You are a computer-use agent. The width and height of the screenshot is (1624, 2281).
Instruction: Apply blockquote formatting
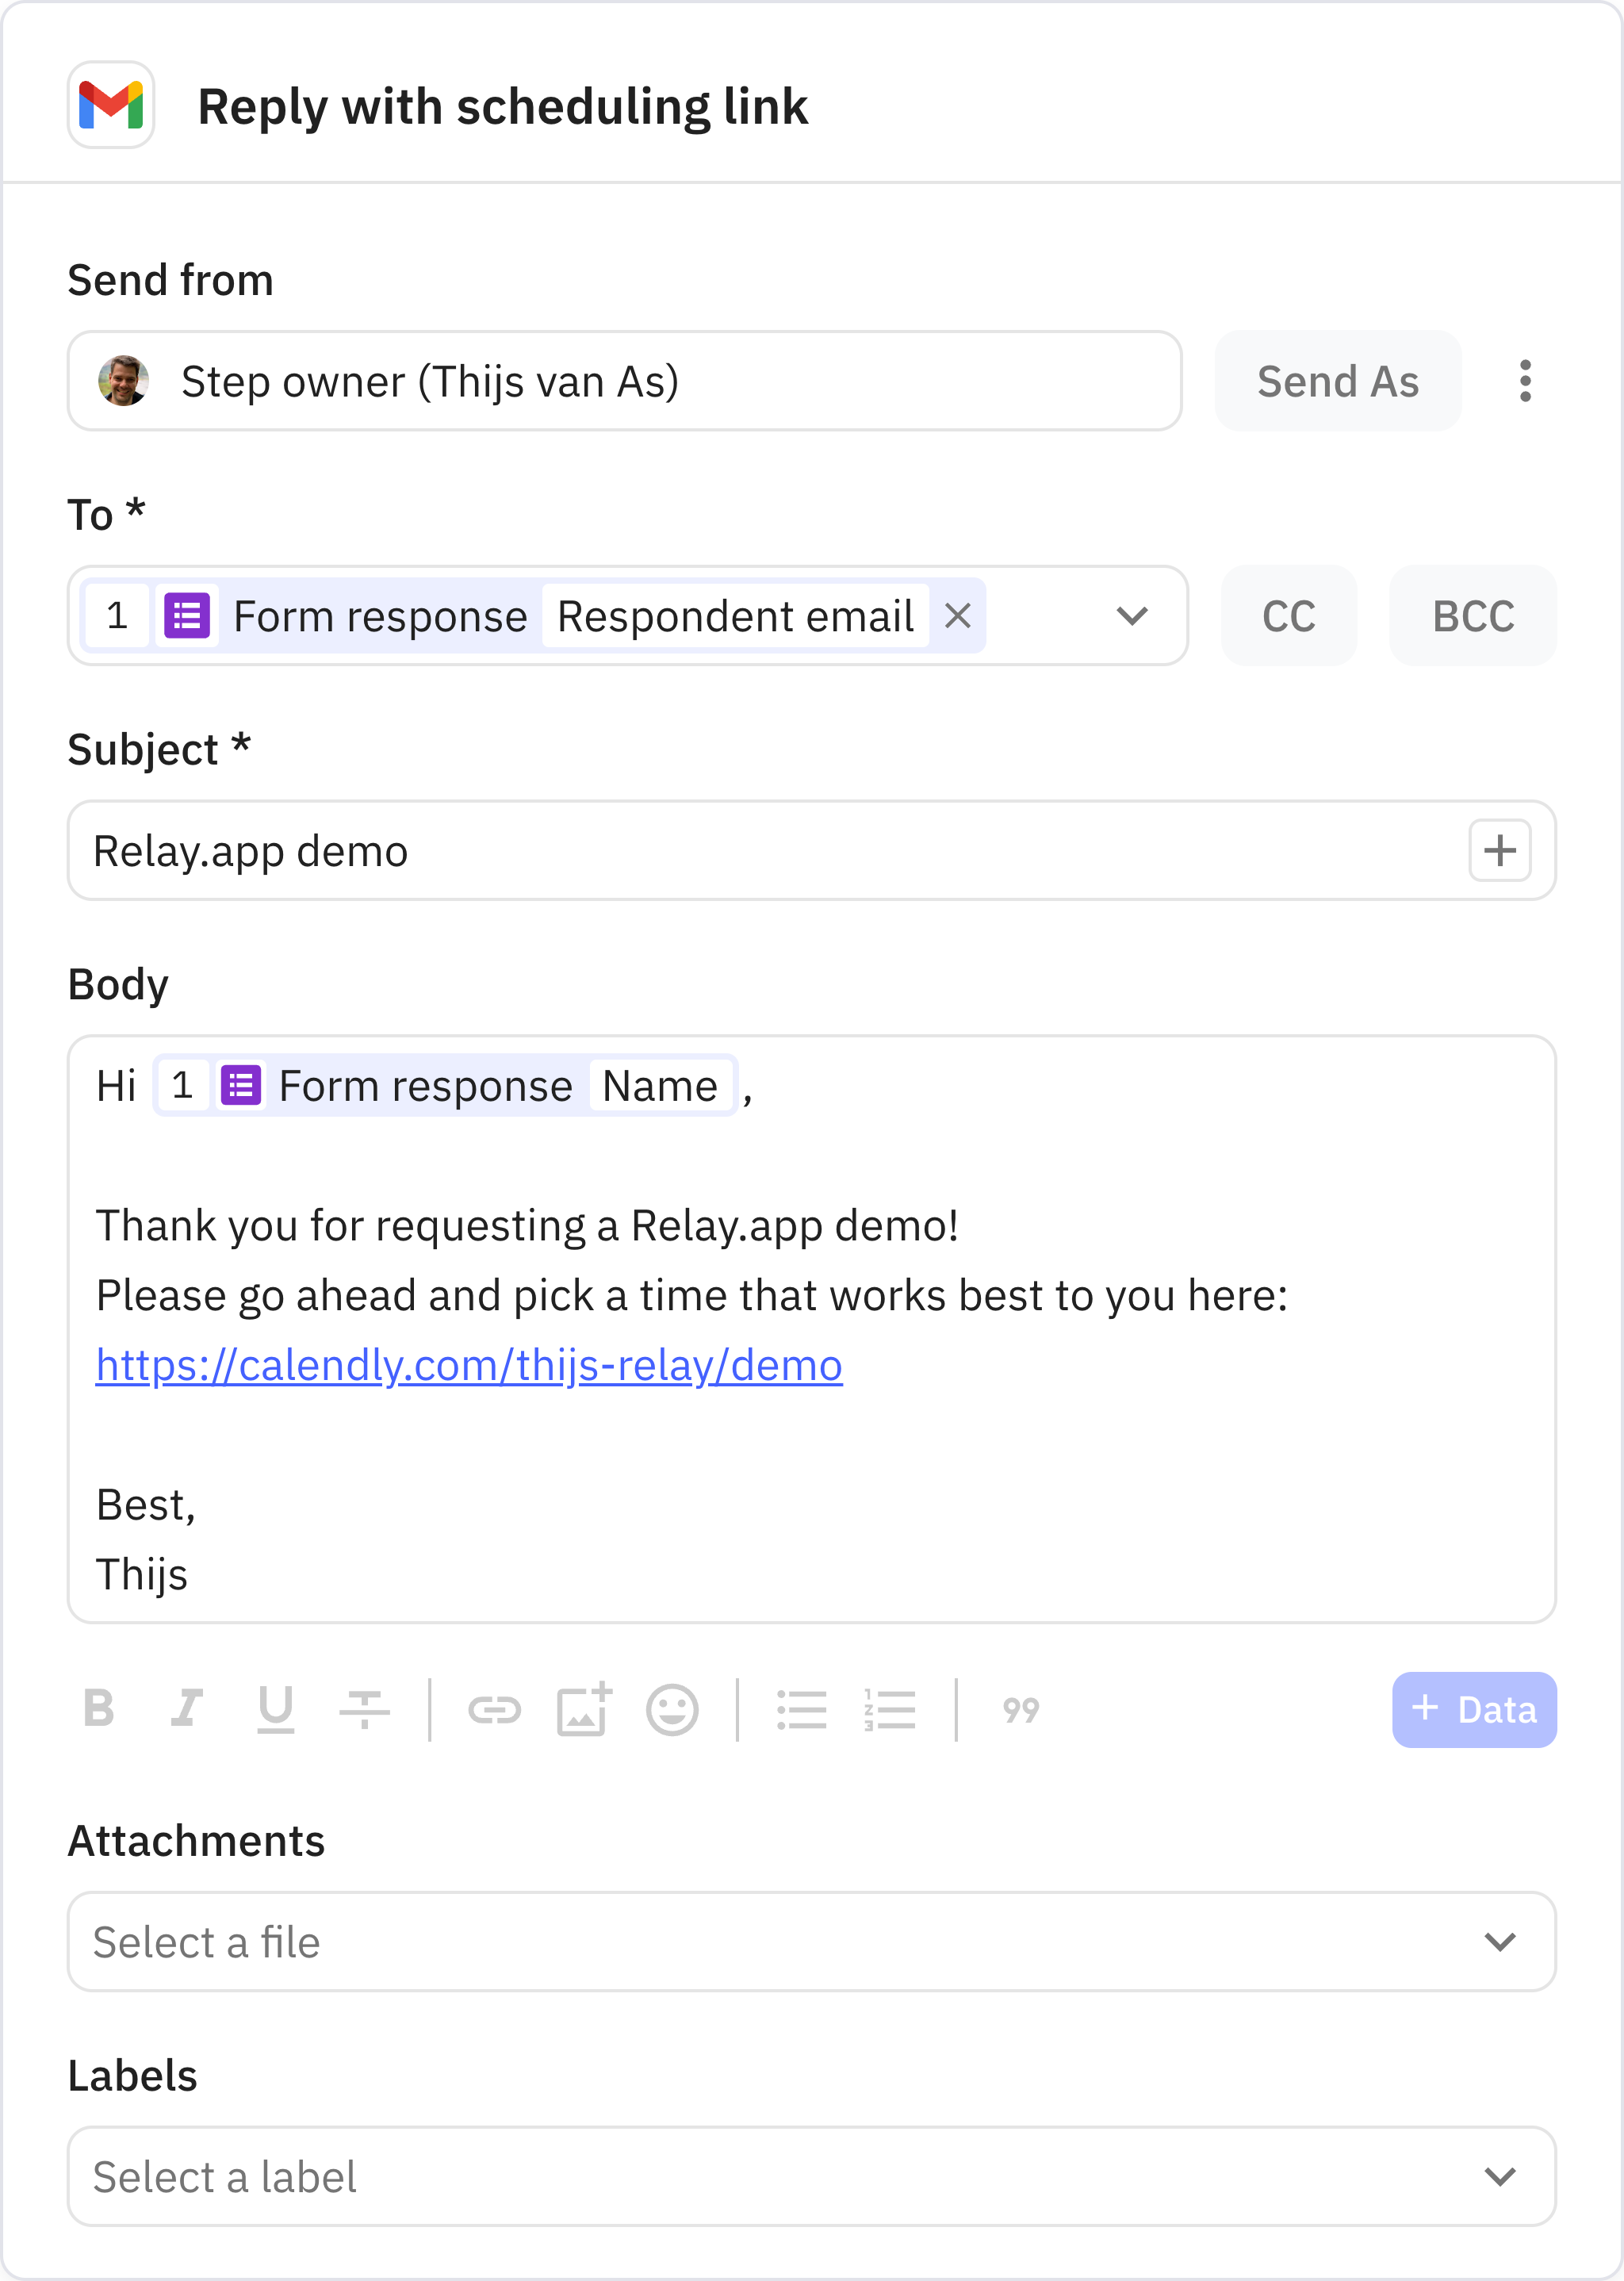click(1021, 1709)
